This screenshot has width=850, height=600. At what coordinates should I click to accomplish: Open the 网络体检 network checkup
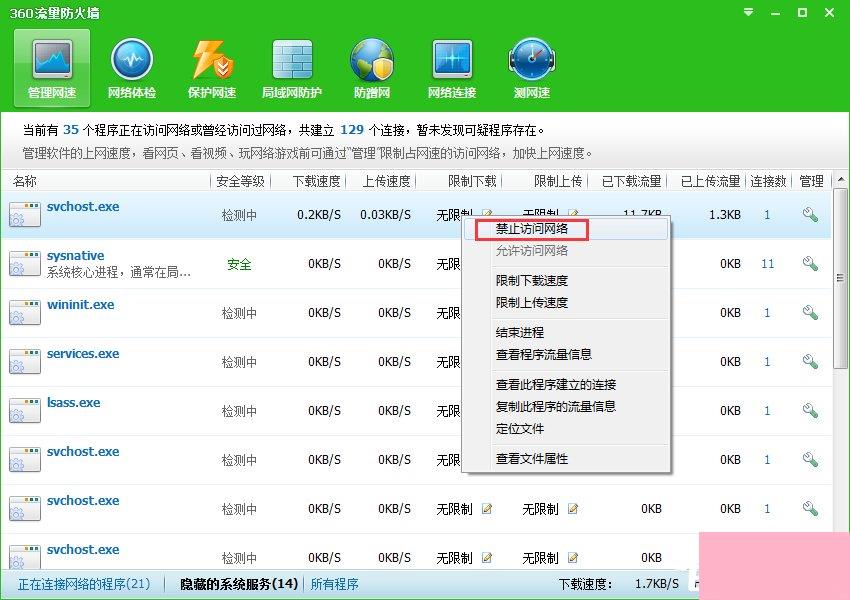[x=132, y=68]
